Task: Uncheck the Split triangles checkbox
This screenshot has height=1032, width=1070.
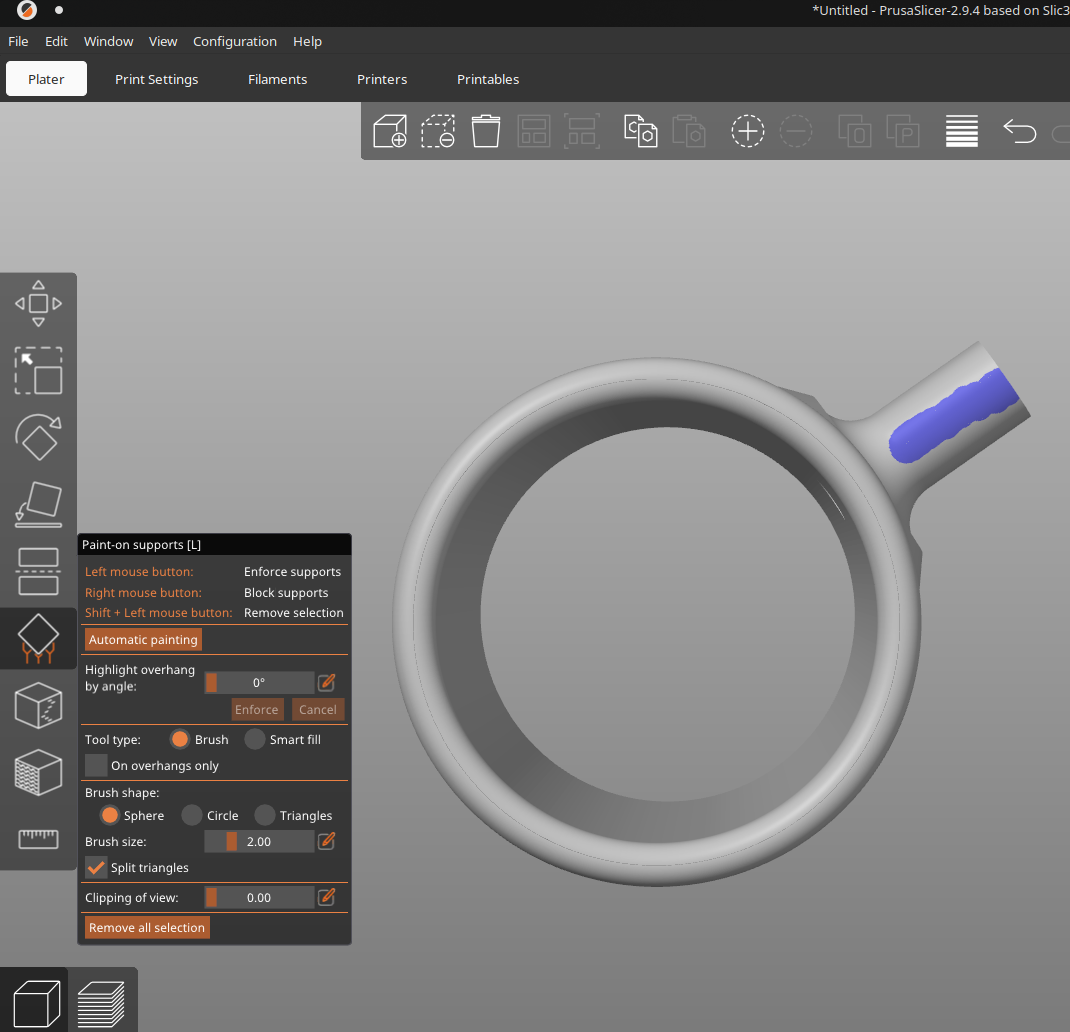Action: click(96, 868)
